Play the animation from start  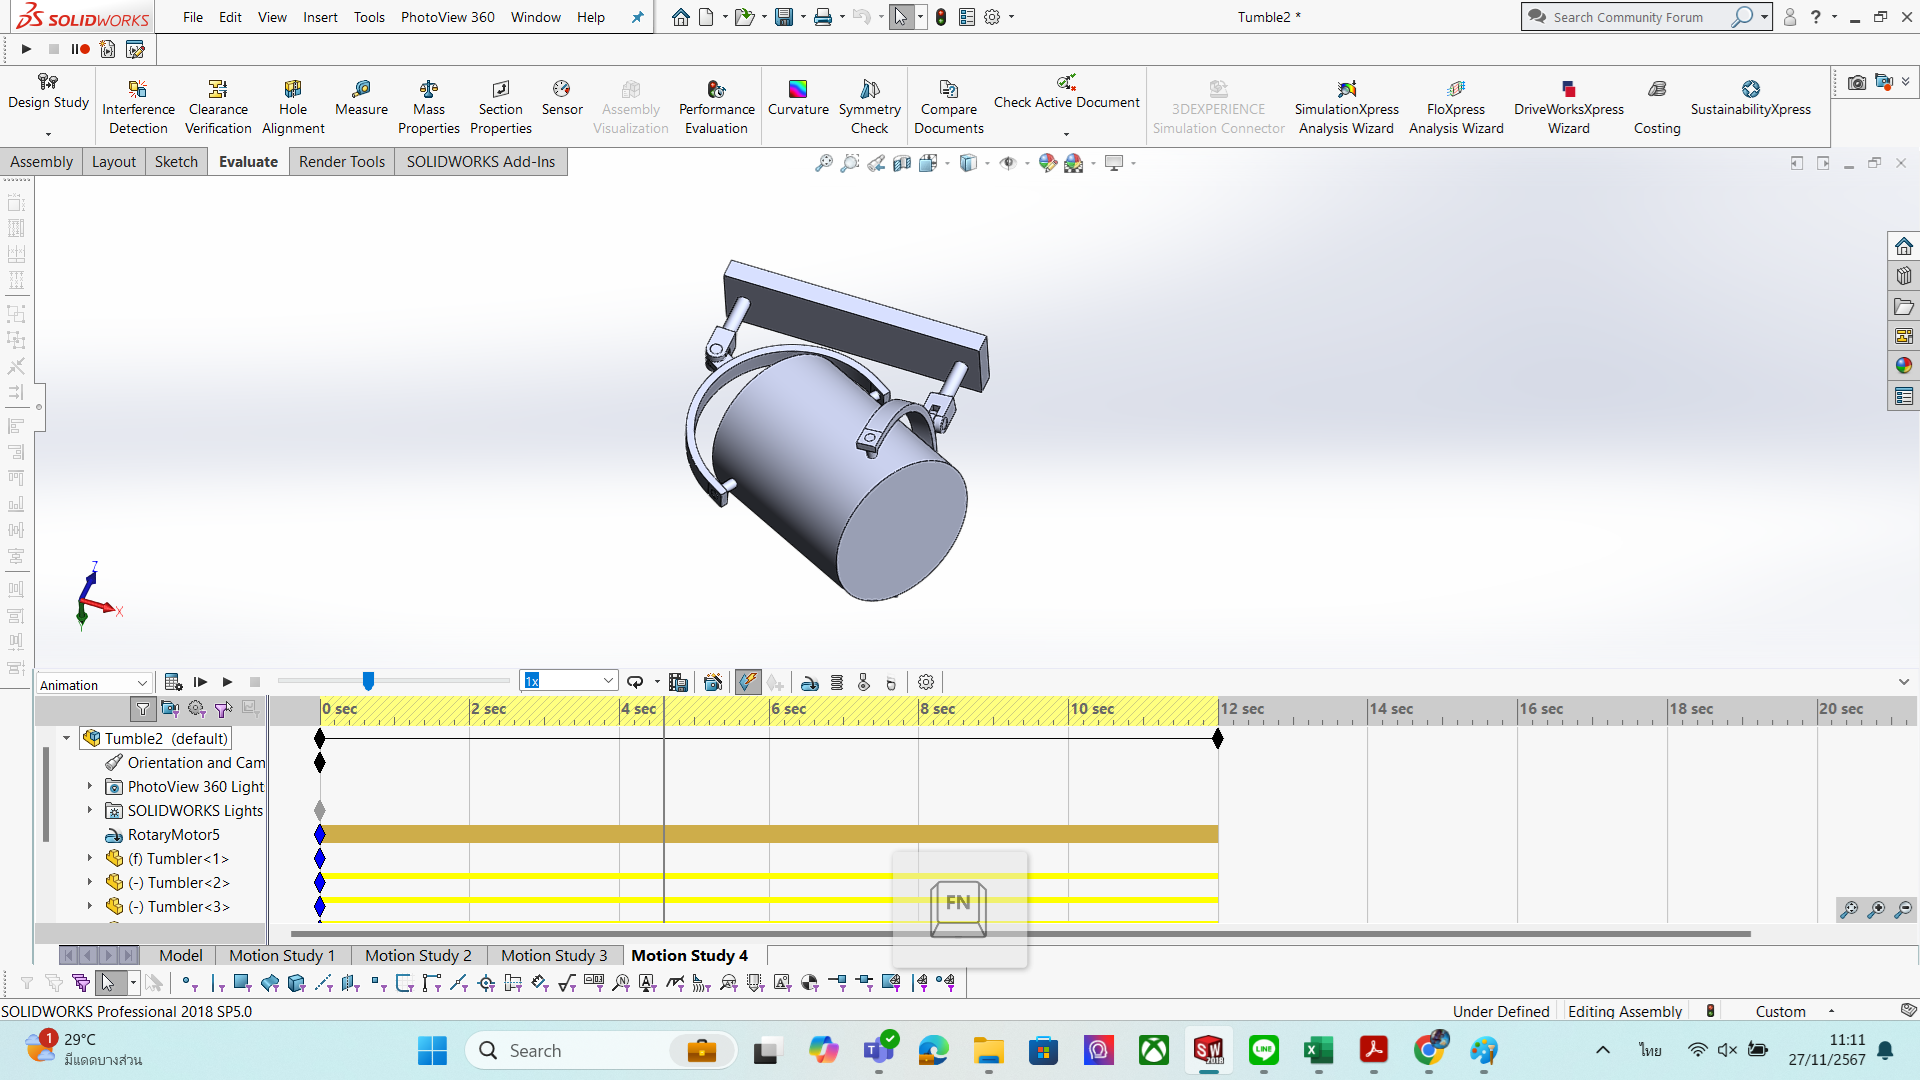click(x=200, y=682)
